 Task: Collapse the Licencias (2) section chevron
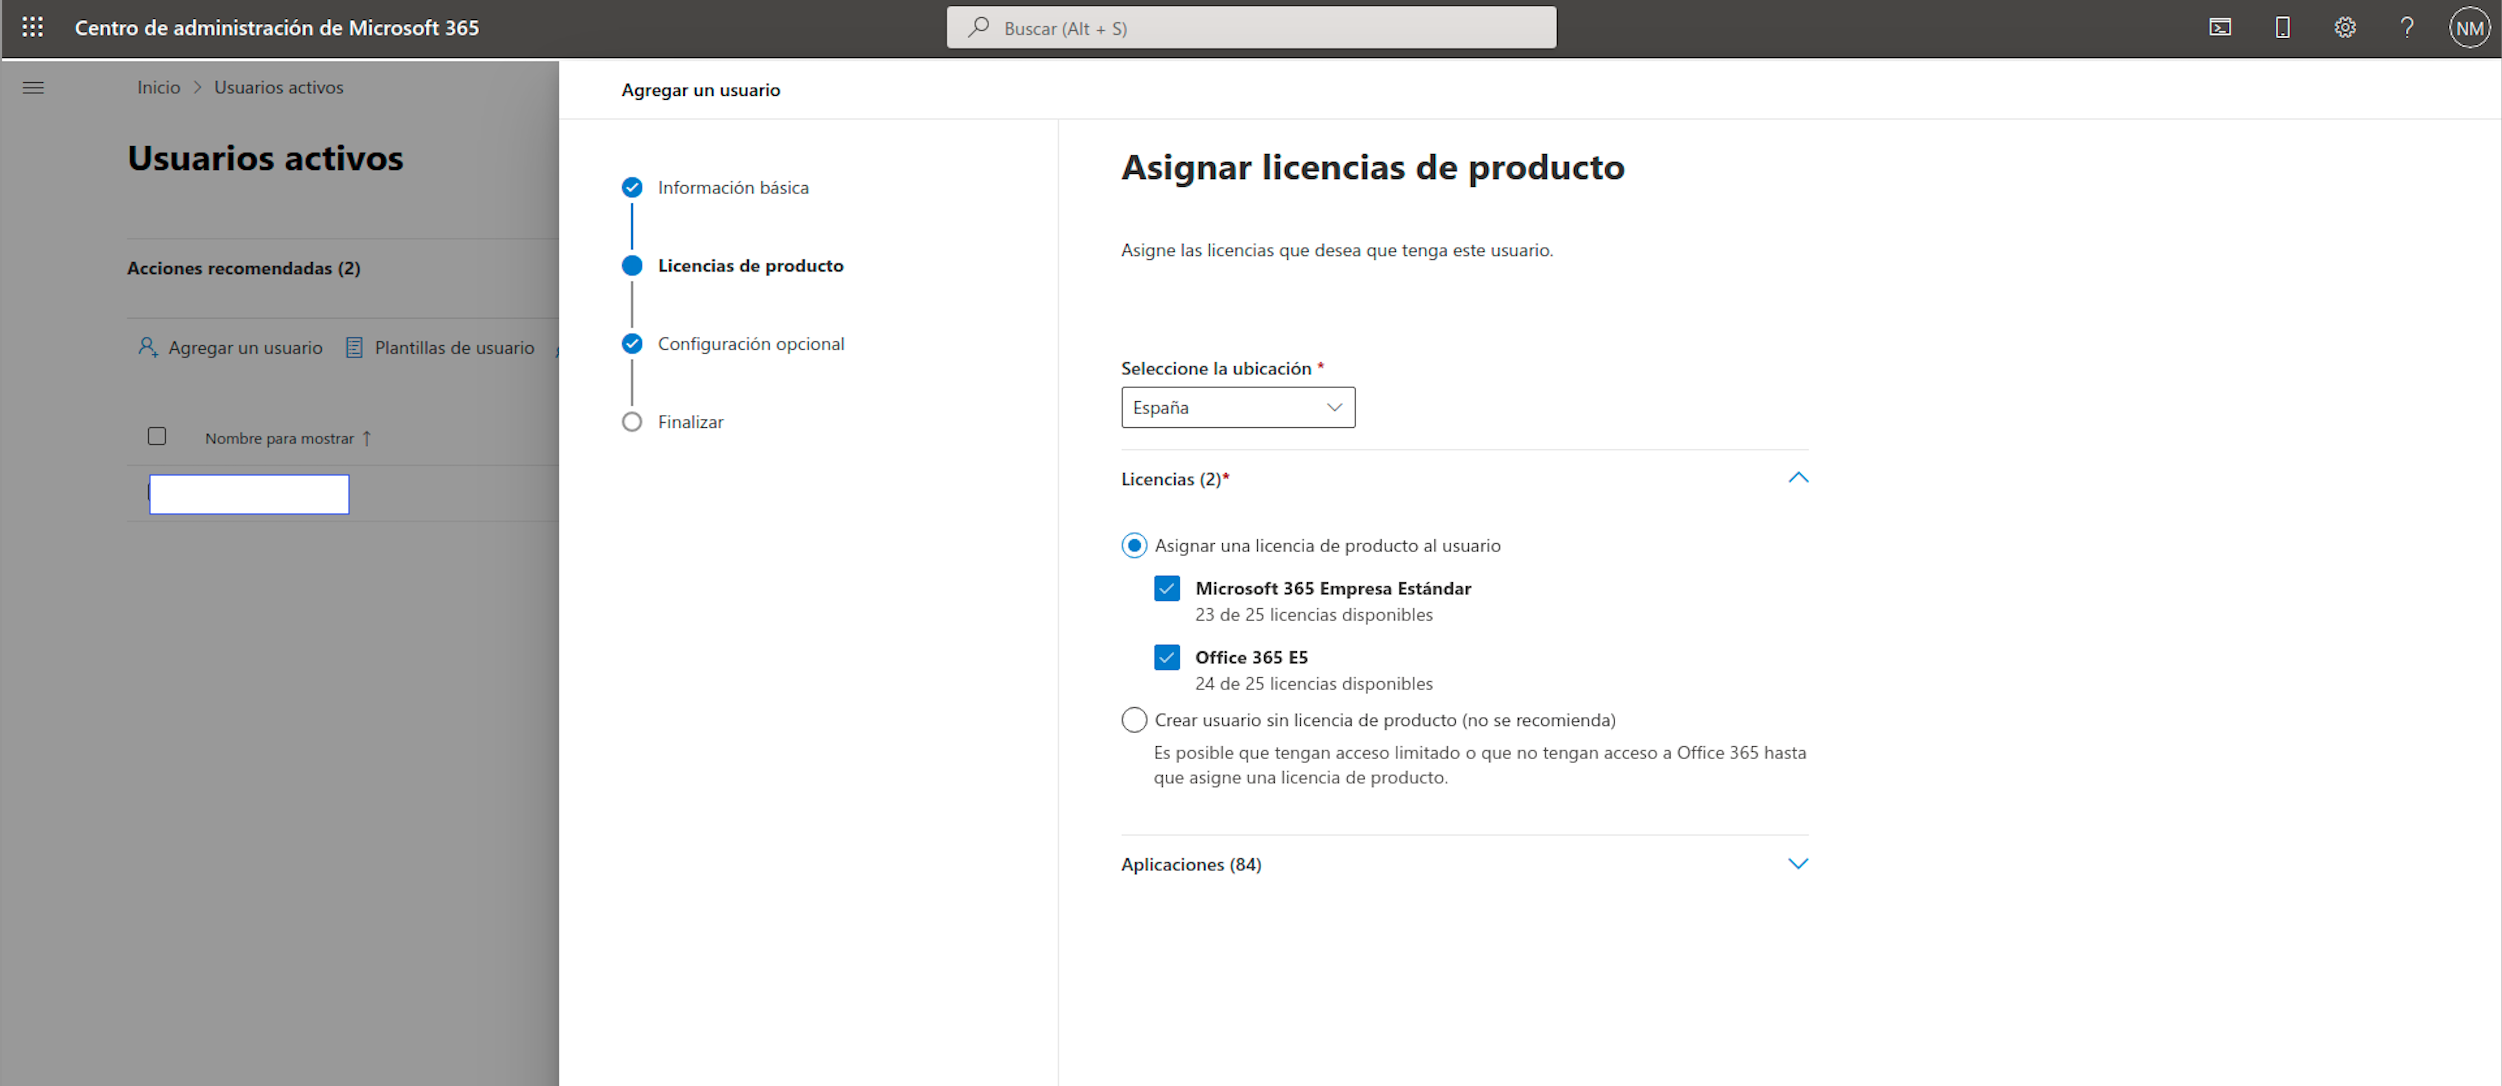tap(1797, 478)
